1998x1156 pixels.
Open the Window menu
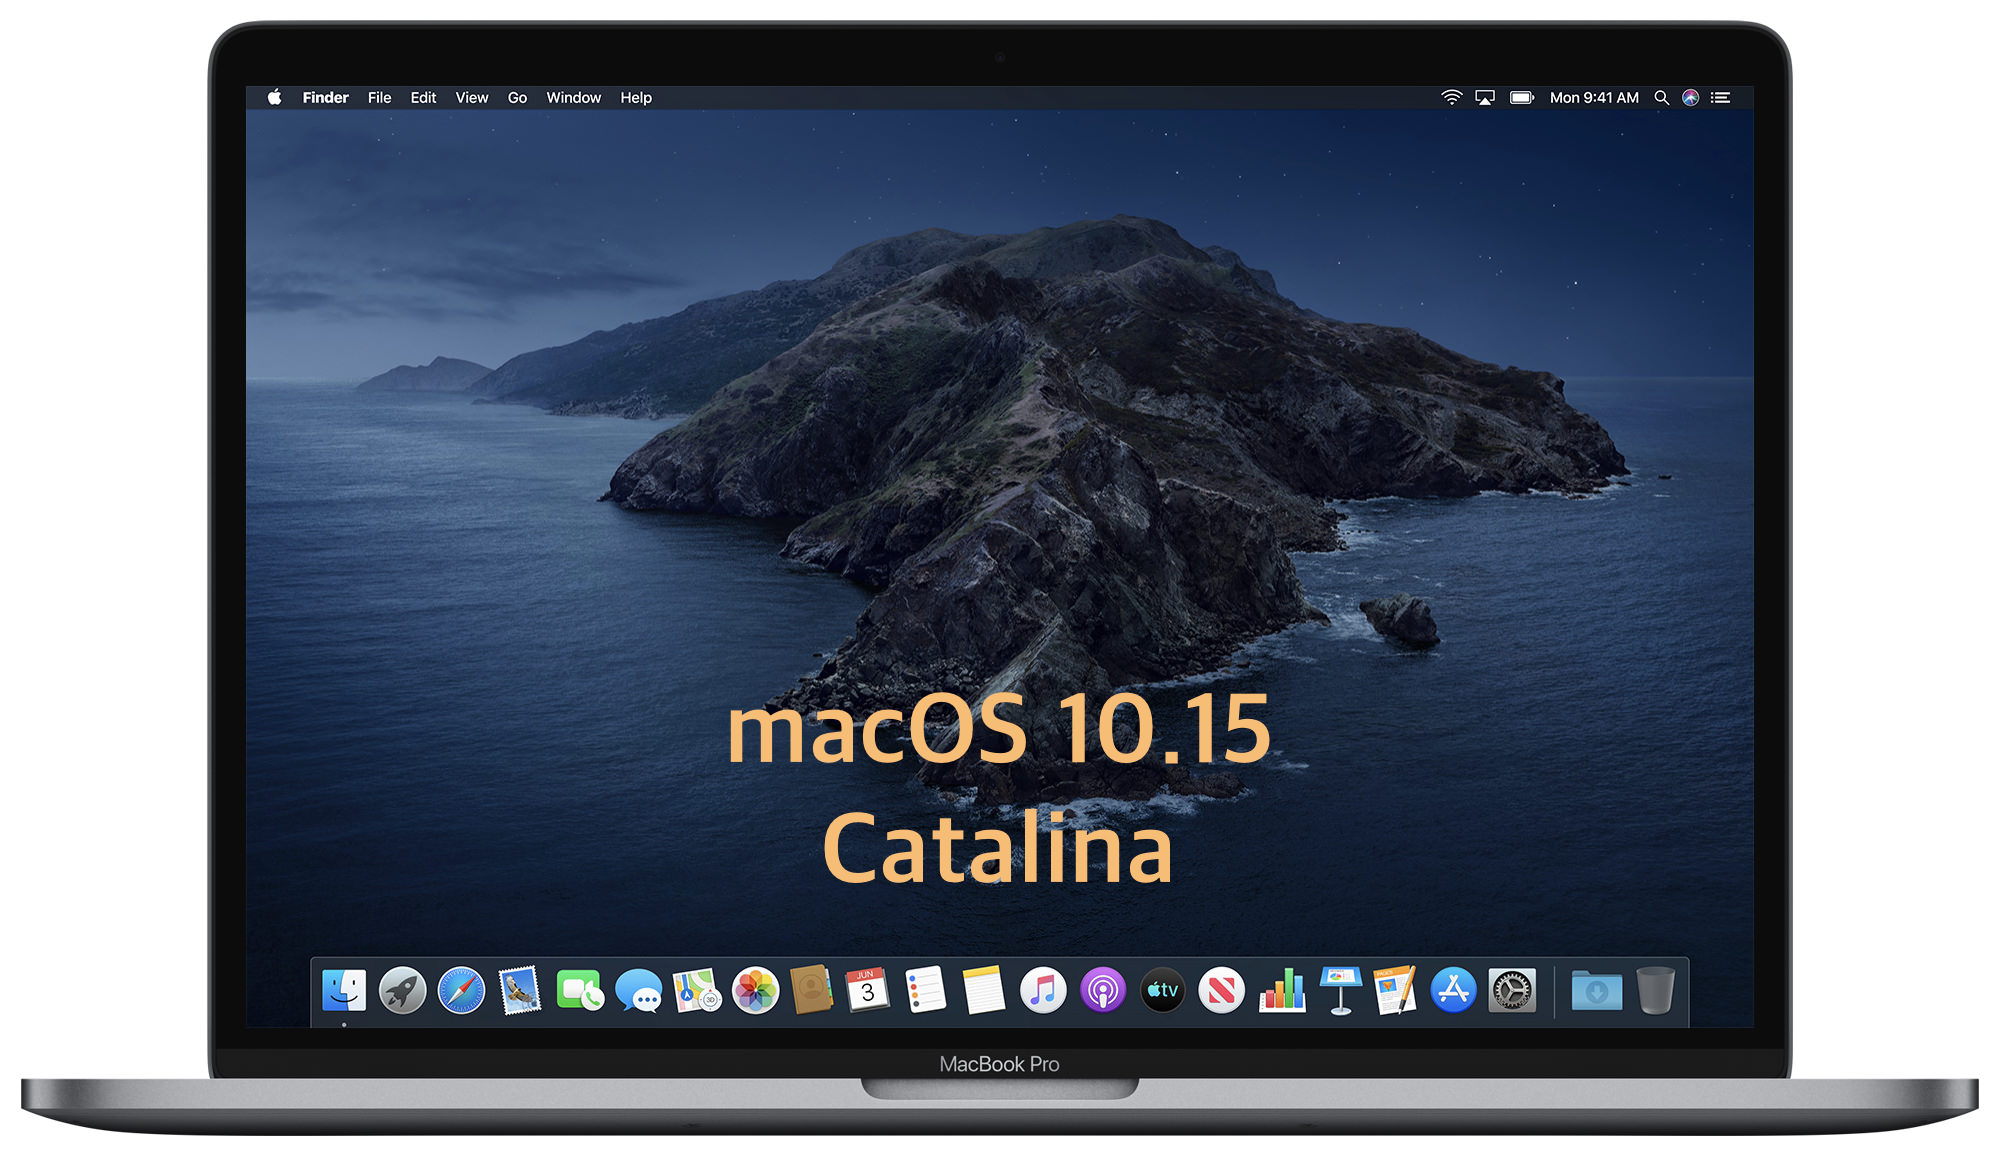point(573,97)
